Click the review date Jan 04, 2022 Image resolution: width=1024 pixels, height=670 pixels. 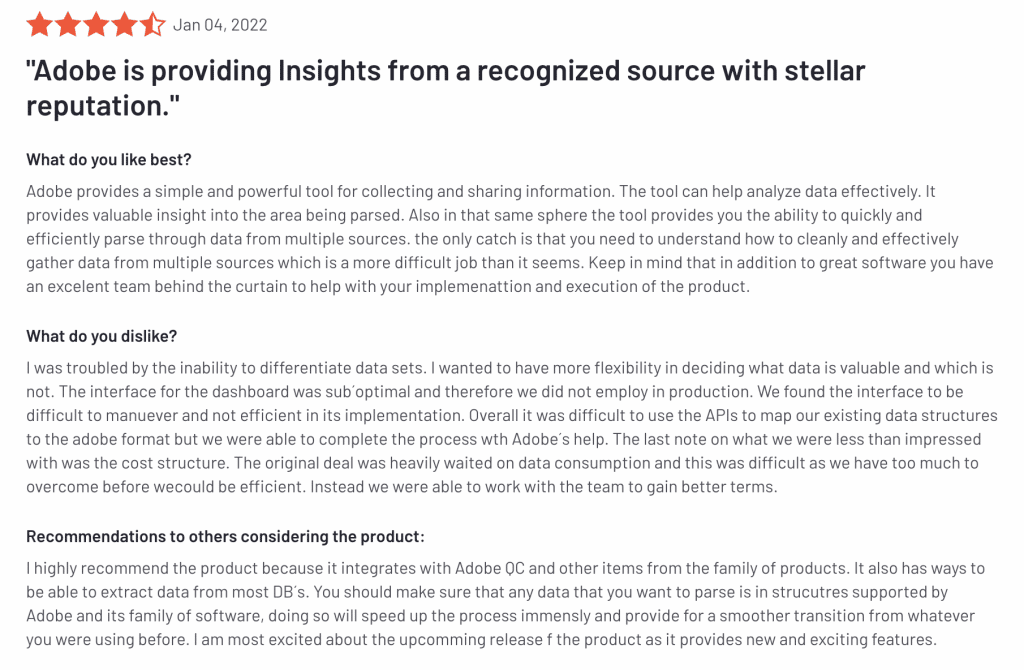coord(220,25)
